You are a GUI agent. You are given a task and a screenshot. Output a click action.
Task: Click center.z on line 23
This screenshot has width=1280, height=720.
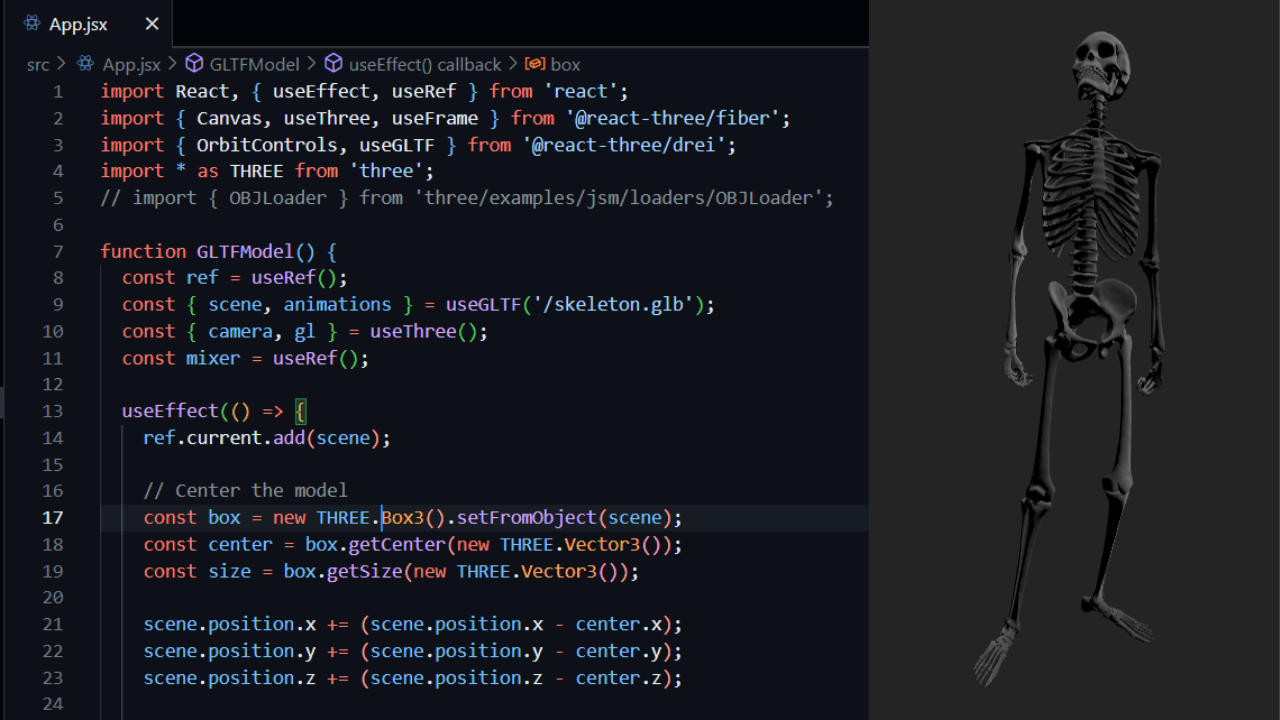[x=619, y=677]
